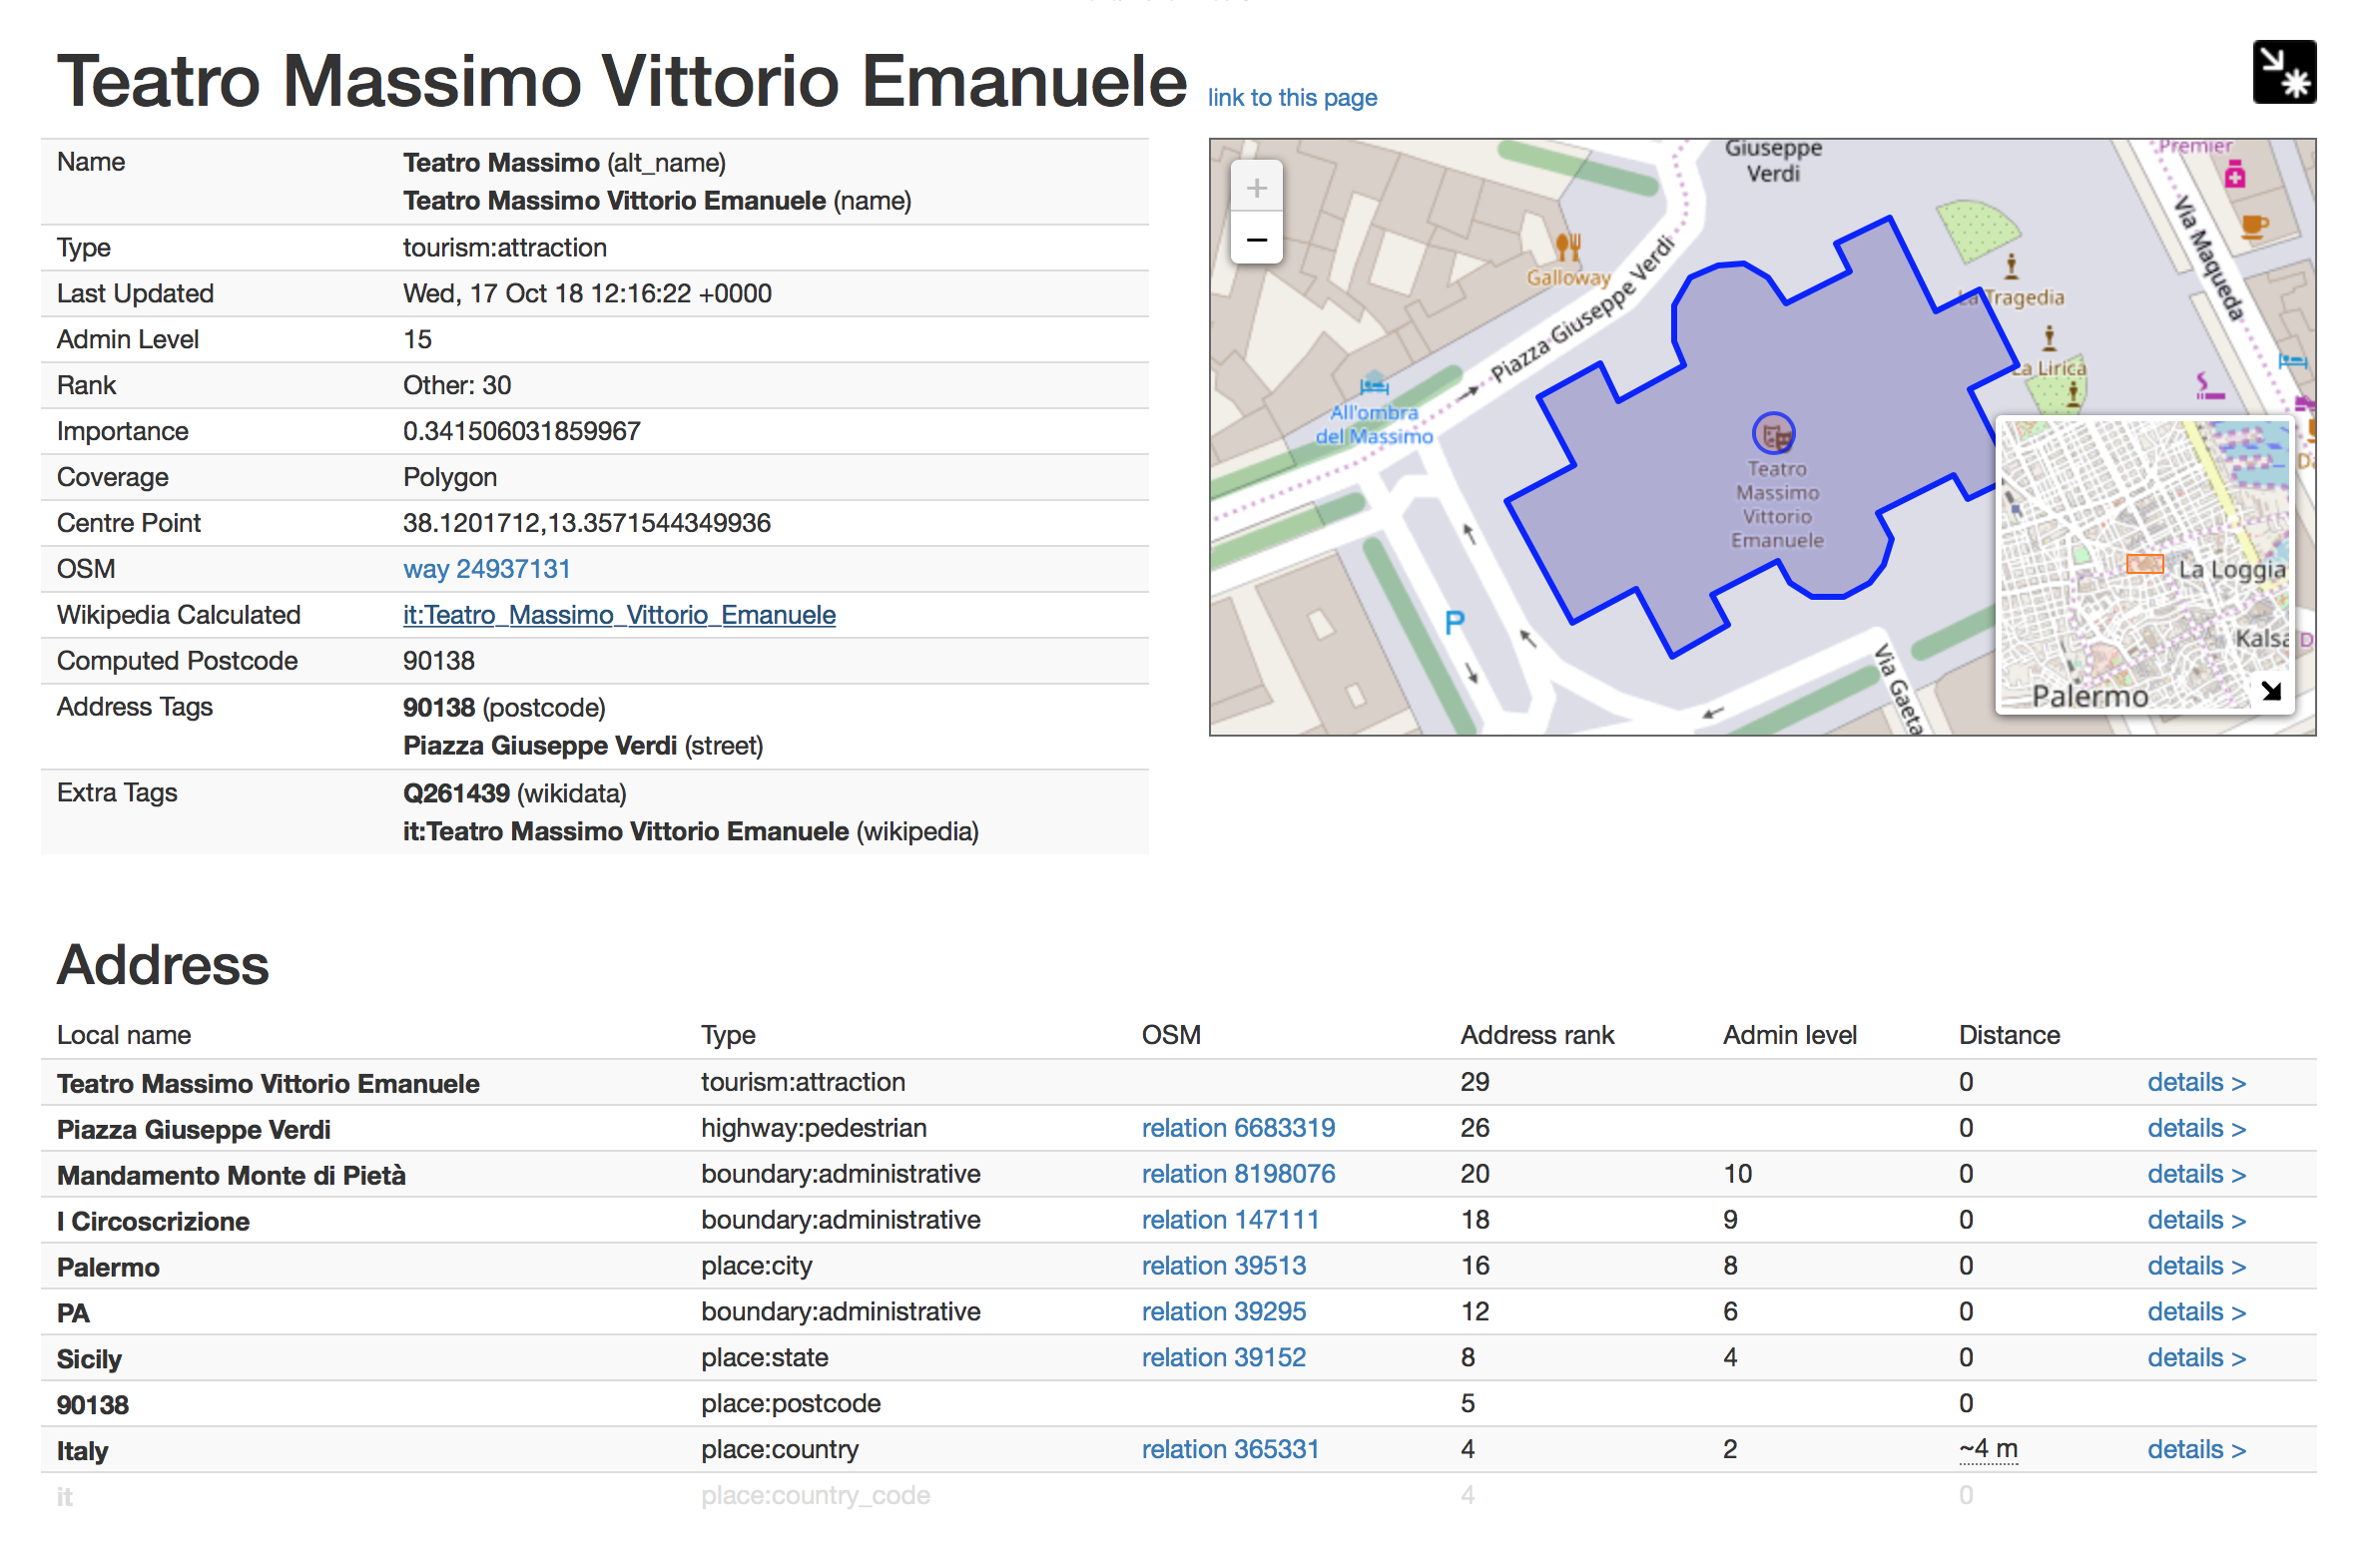Click the Computed Postcode value 90138

(x=438, y=662)
